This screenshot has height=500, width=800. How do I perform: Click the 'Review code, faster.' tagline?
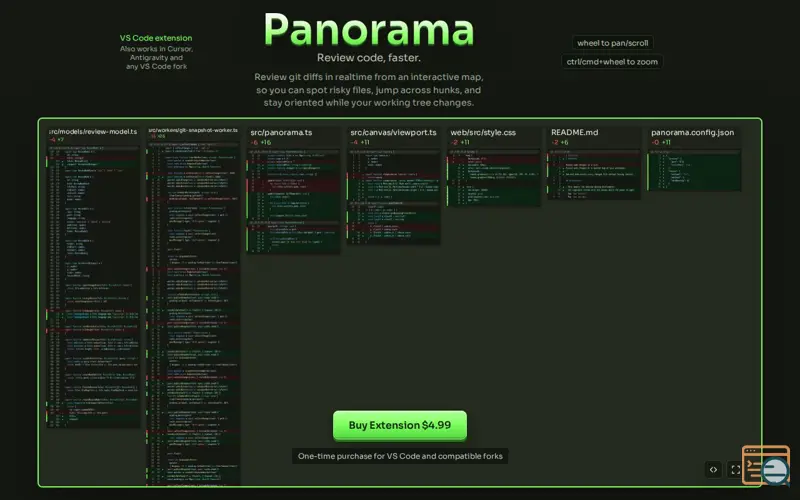pyautogui.click(x=369, y=58)
